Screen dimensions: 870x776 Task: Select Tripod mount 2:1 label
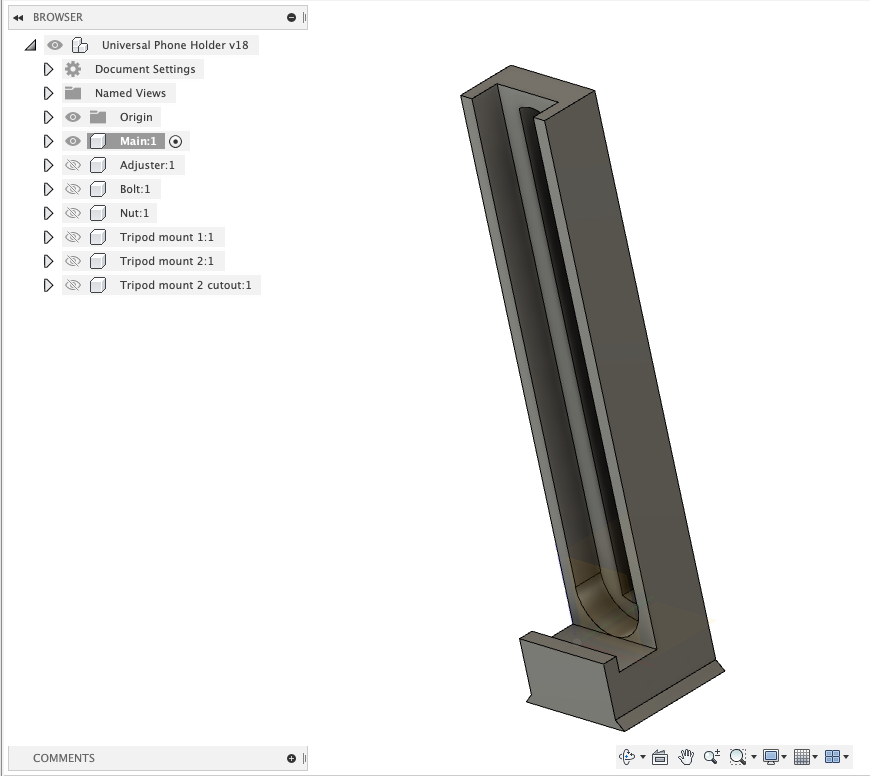(x=166, y=261)
